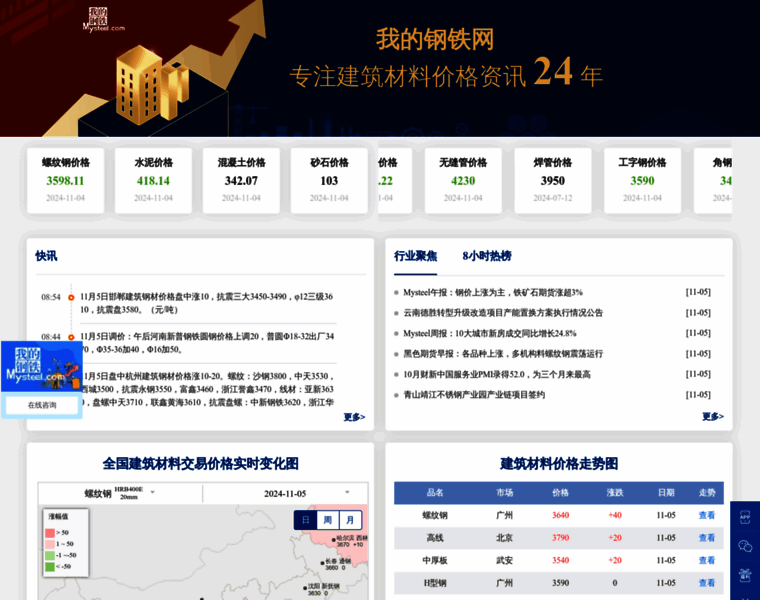The image size is (760, 600).
Task: Click the 我的钢铁网 banner title
Action: (x=435, y=40)
